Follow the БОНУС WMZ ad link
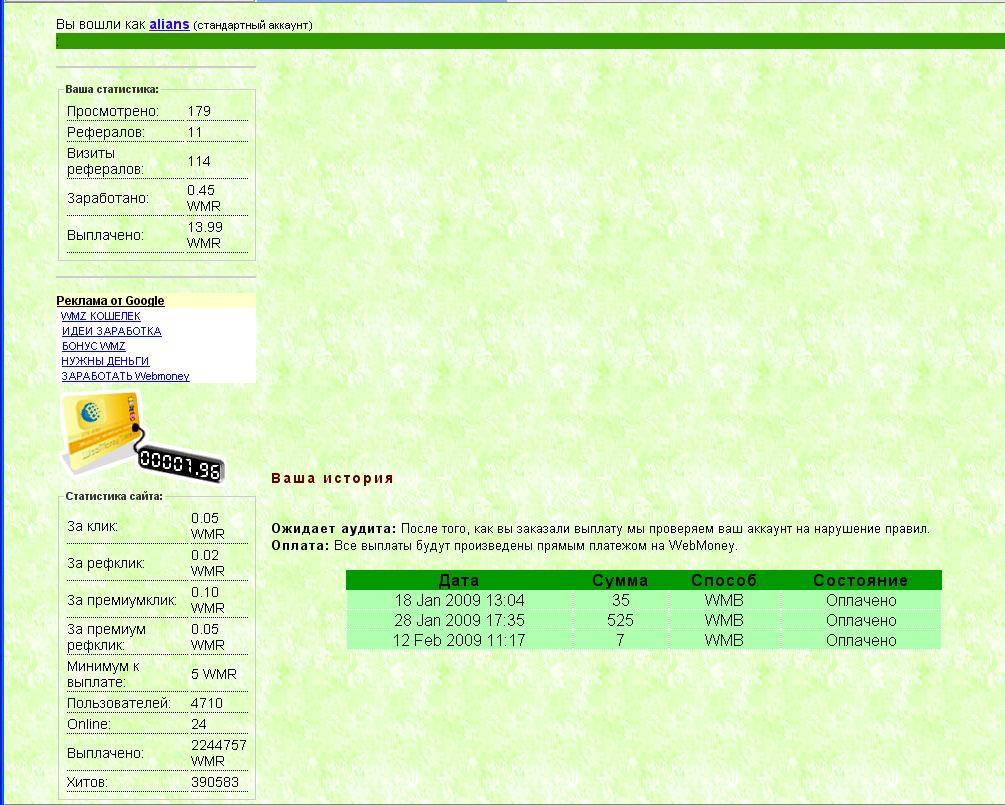Viewport: 1005px width, 805px height. [x=93, y=346]
